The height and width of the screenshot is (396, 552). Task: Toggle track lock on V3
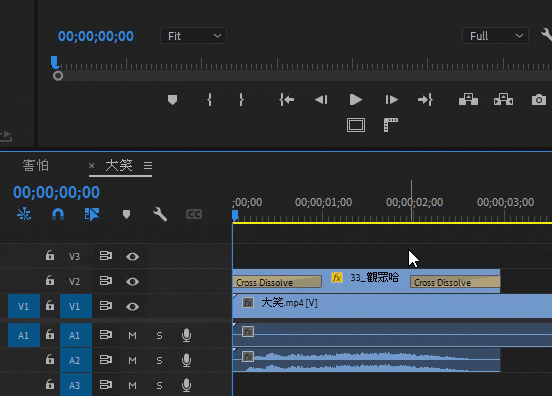pyautogui.click(x=50, y=256)
